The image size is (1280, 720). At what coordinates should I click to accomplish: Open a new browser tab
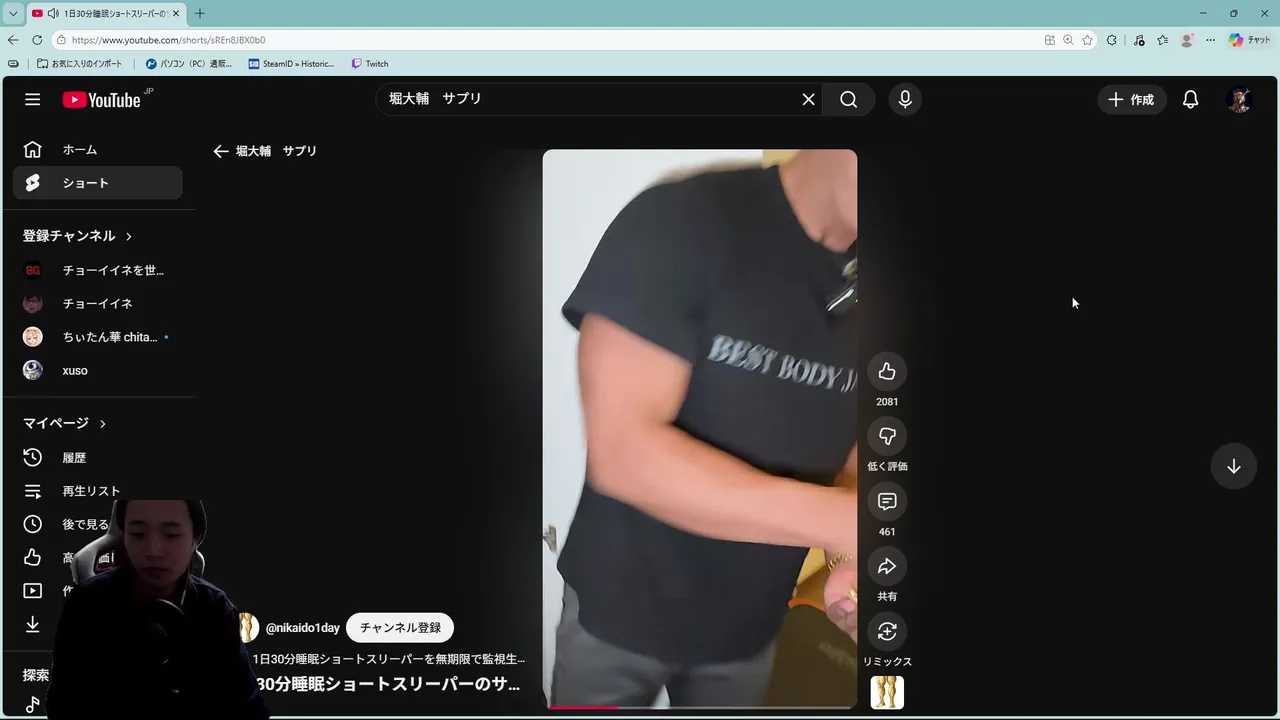click(x=200, y=13)
